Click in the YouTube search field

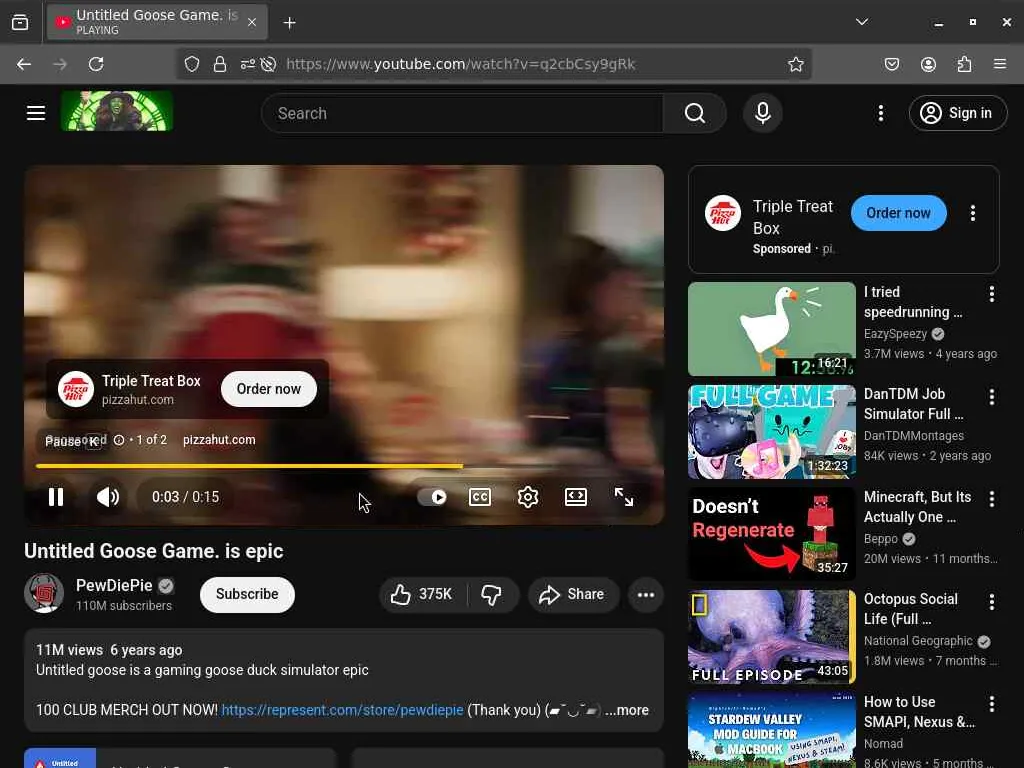click(462, 113)
